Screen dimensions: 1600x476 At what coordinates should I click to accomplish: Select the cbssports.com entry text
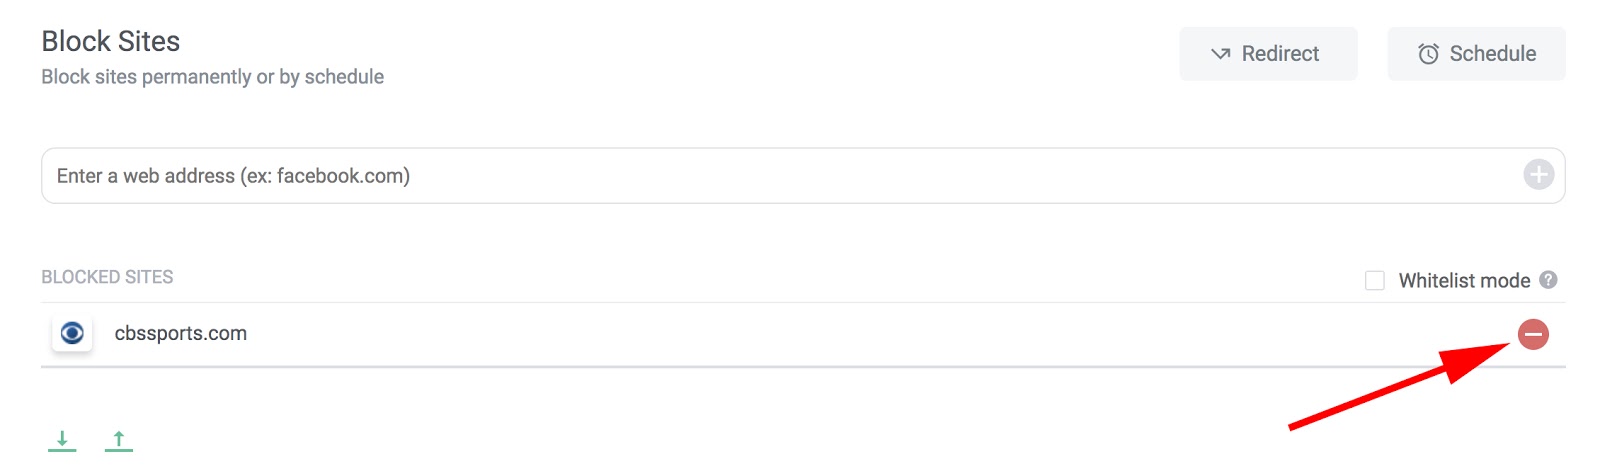point(181,334)
